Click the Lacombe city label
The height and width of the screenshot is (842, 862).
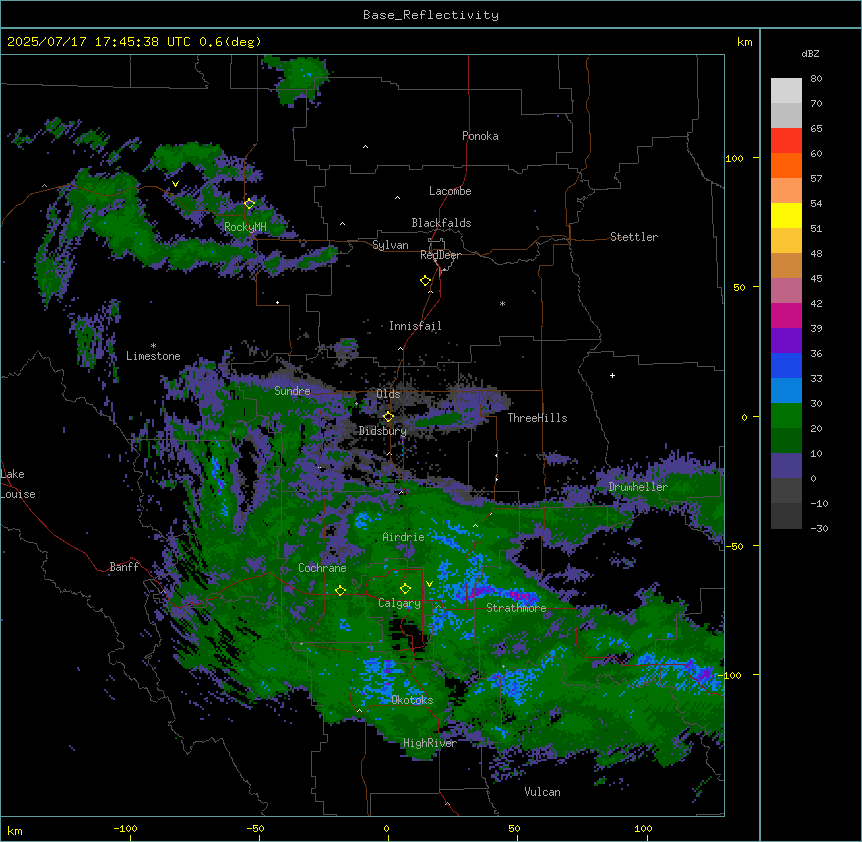pos(450,191)
